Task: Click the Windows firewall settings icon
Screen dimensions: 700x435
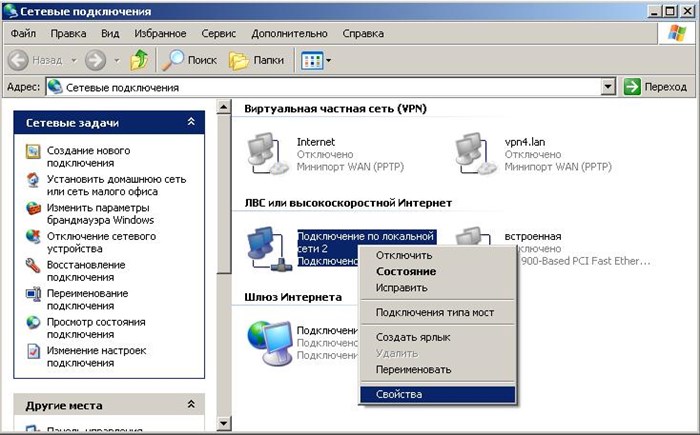Action: coord(33,209)
